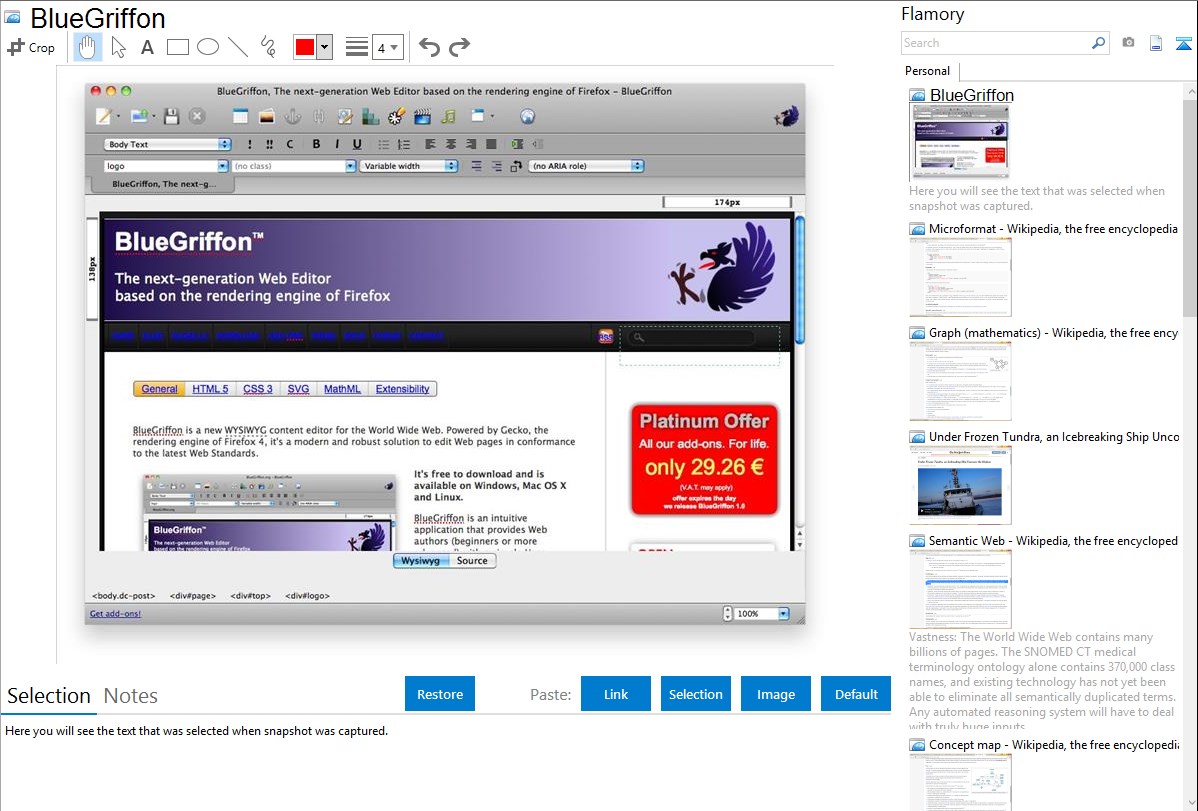Click the magnifier search icon

(x=1099, y=43)
